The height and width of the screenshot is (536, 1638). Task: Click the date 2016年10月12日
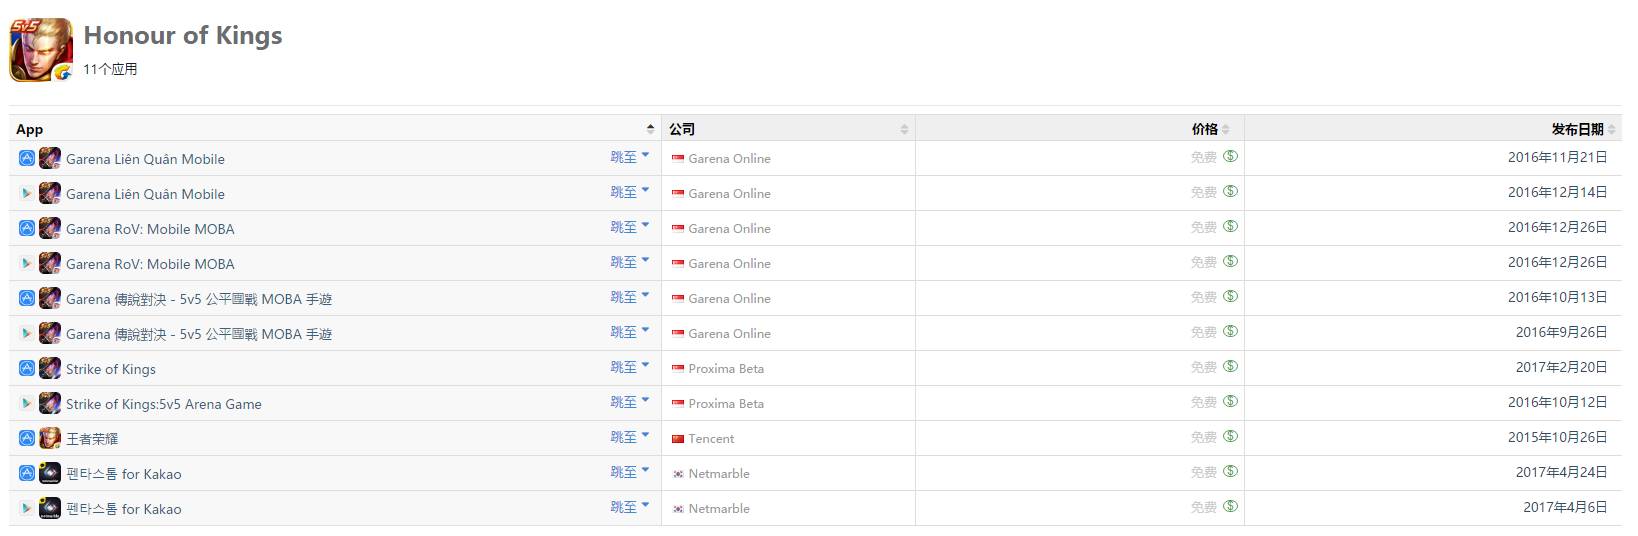point(1558,402)
